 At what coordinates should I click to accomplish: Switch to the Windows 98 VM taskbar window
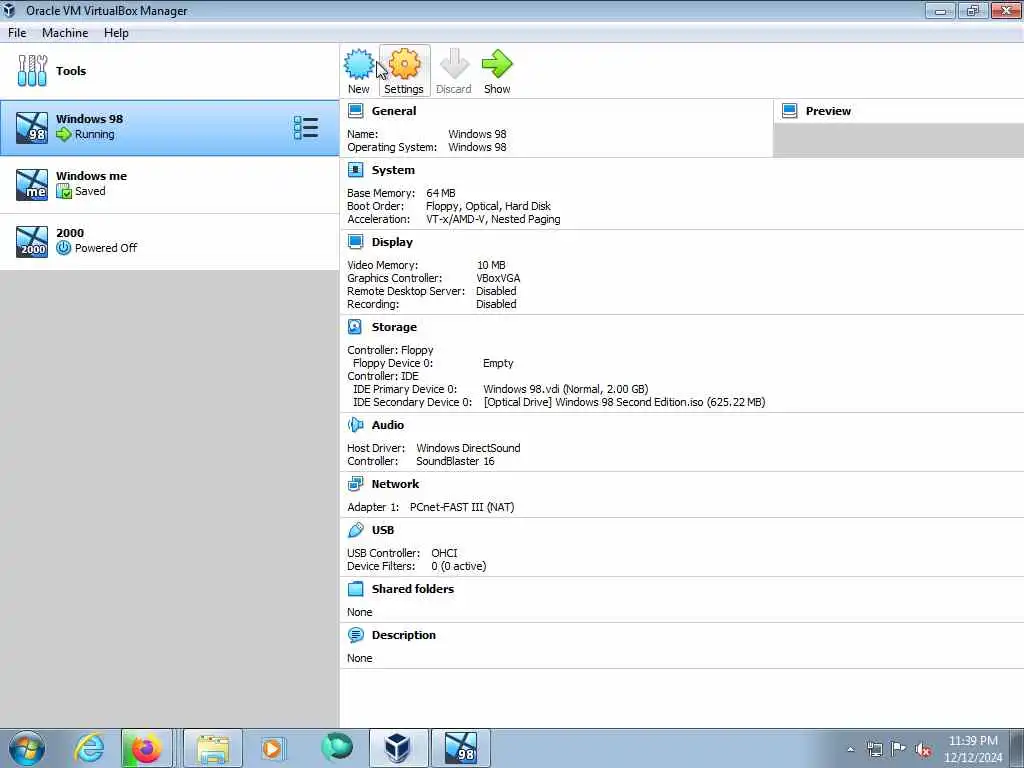coord(460,748)
